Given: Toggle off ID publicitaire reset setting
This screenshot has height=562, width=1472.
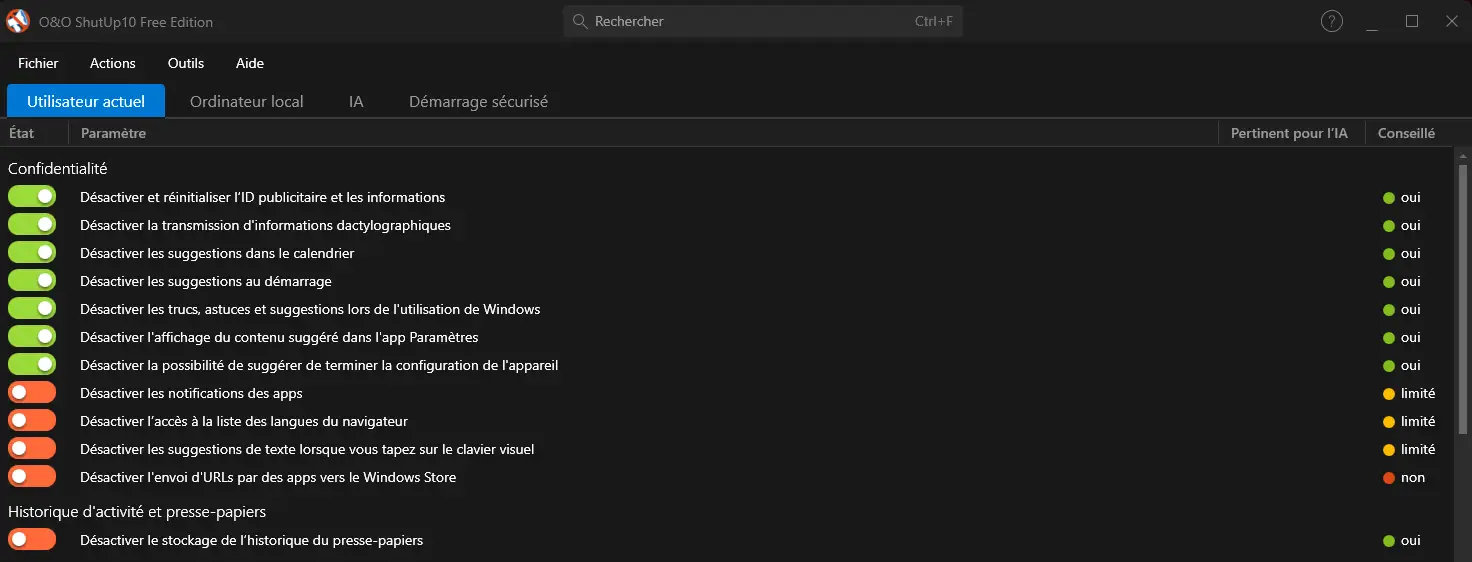Looking at the screenshot, I should [x=32, y=197].
